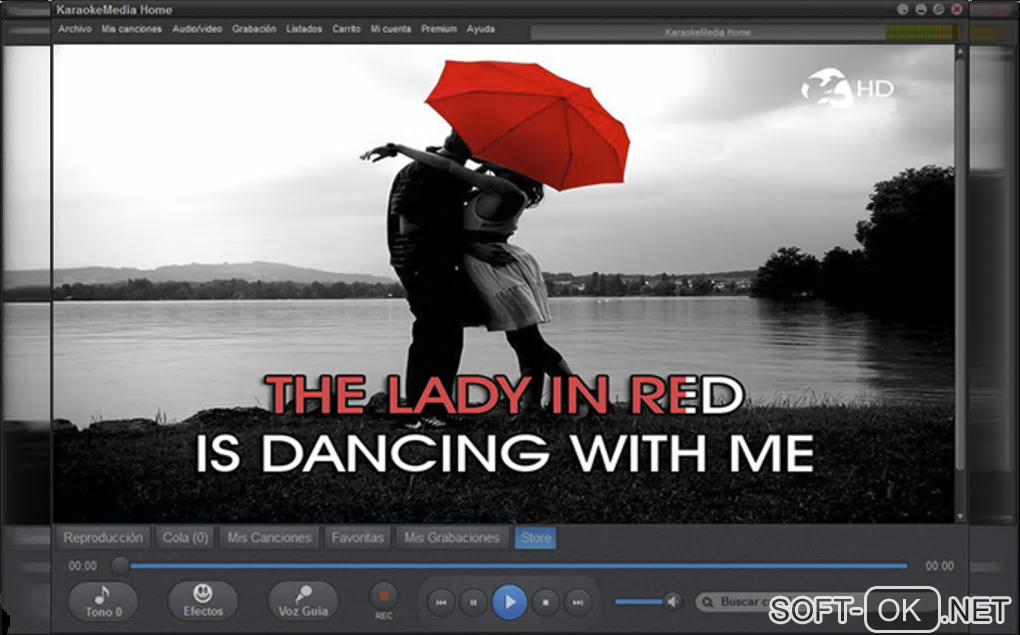Open the Tono 0 pitch control
Screen dimensions: 1020x635
pos(103,601)
